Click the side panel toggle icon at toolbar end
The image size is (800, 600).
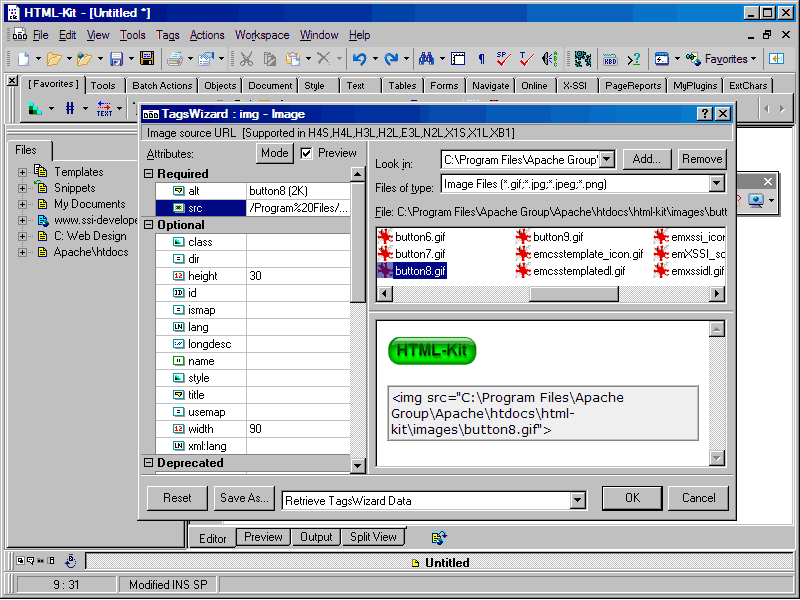tap(777, 59)
